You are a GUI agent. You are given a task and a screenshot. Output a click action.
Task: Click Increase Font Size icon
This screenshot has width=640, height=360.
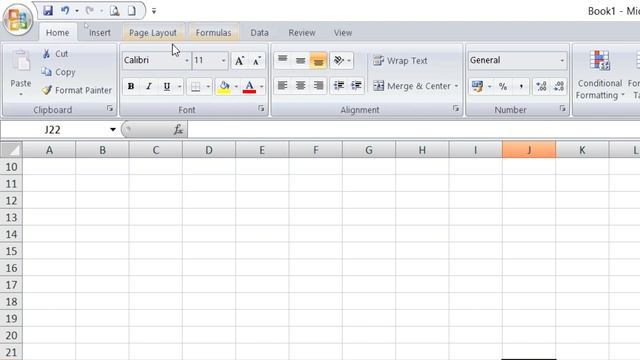click(239, 61)
